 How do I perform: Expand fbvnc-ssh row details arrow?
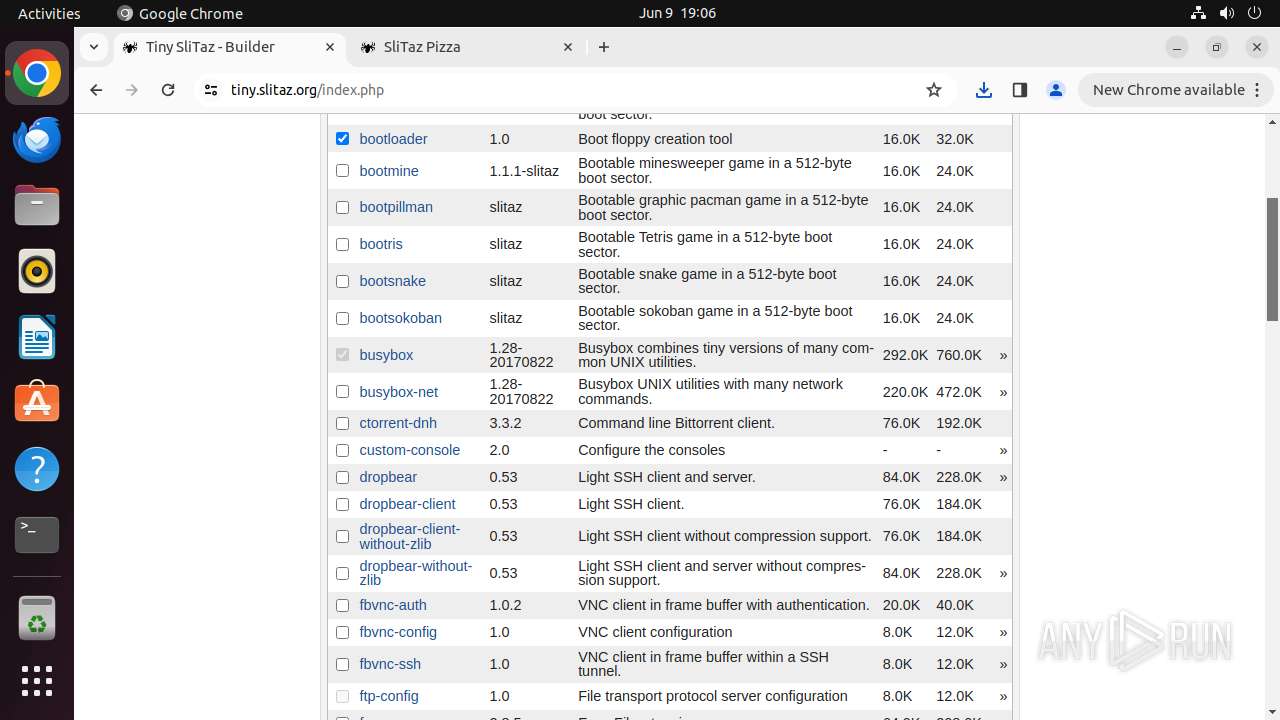coord(1003,664)
